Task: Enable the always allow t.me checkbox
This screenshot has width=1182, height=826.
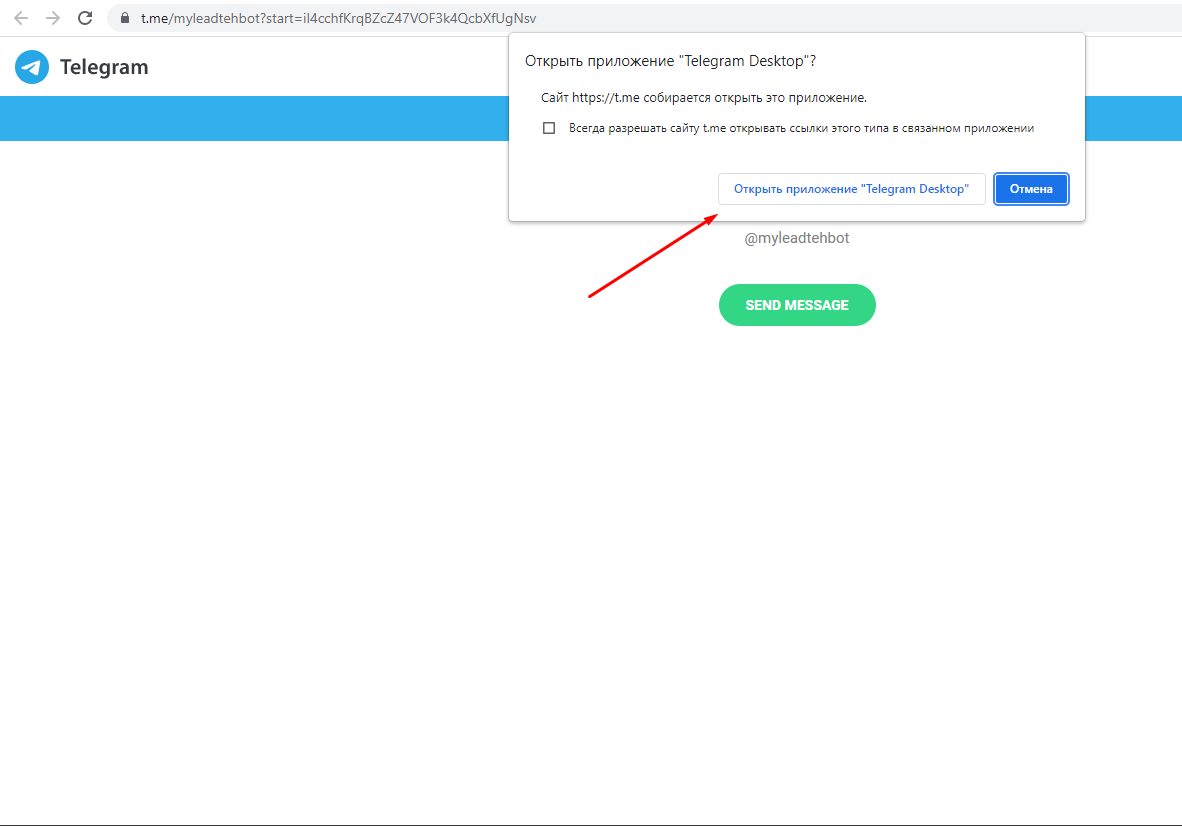Action: click(x=549, y=128)
